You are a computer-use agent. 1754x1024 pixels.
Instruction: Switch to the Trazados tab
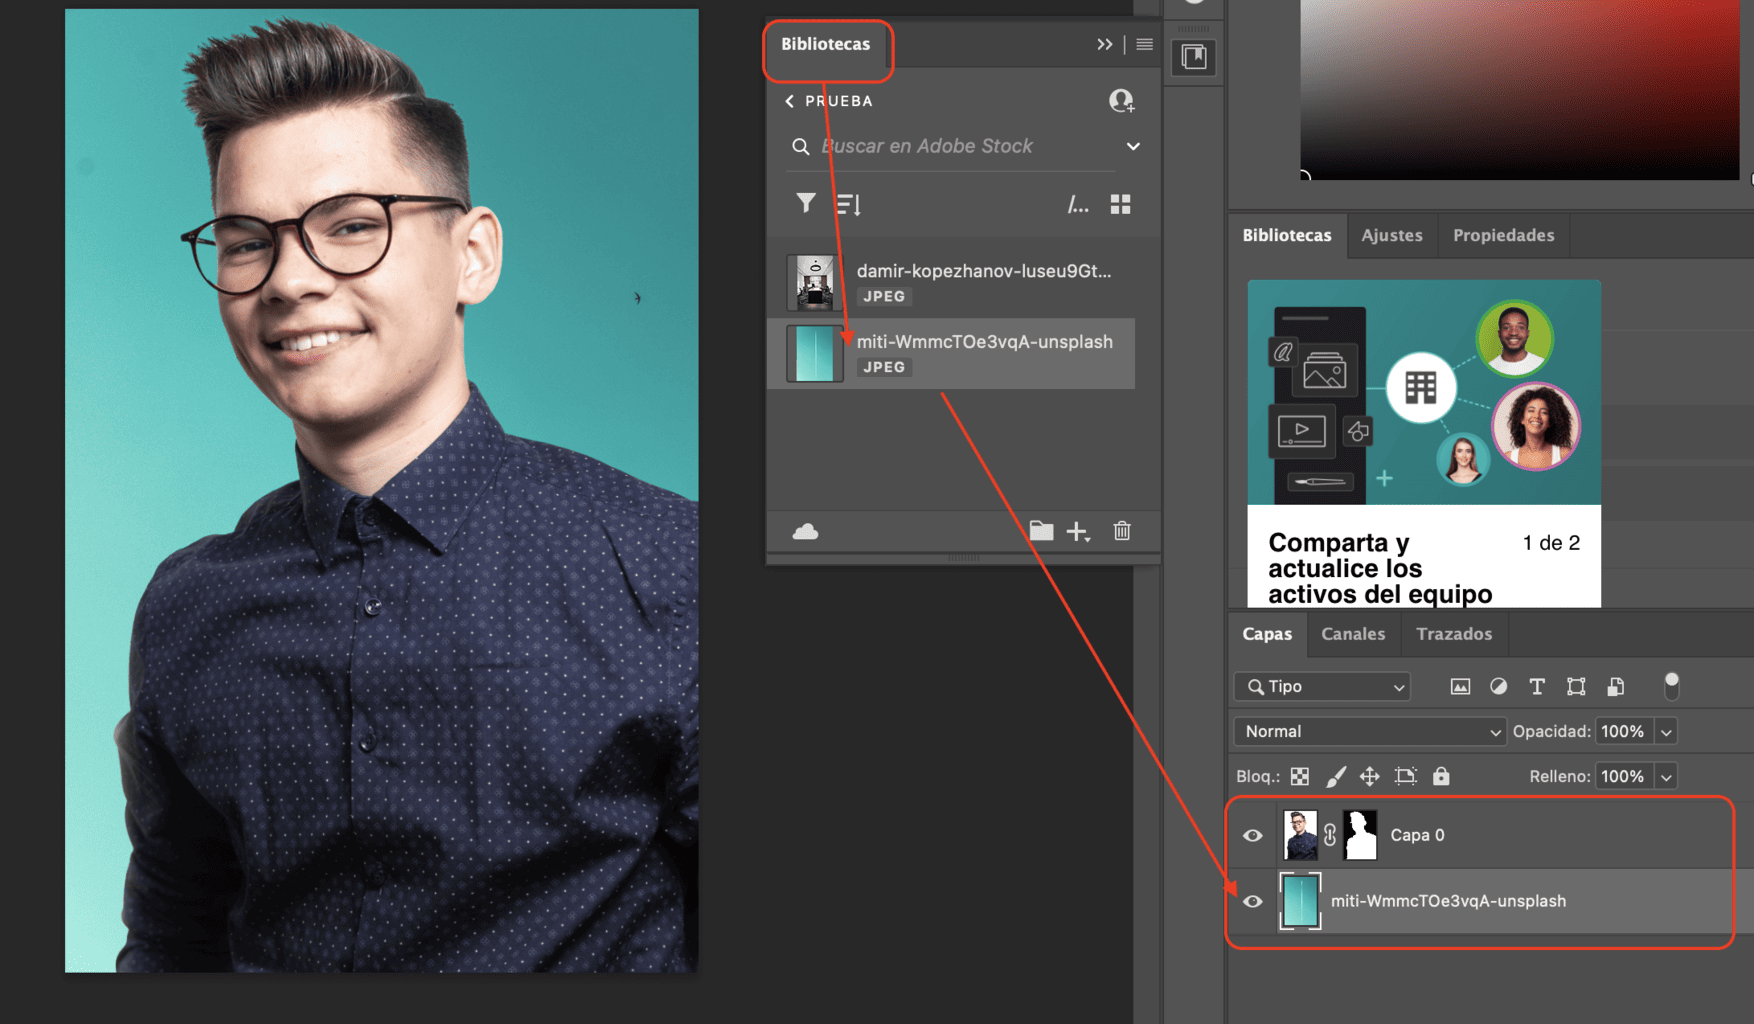[x=1454, y=634]
